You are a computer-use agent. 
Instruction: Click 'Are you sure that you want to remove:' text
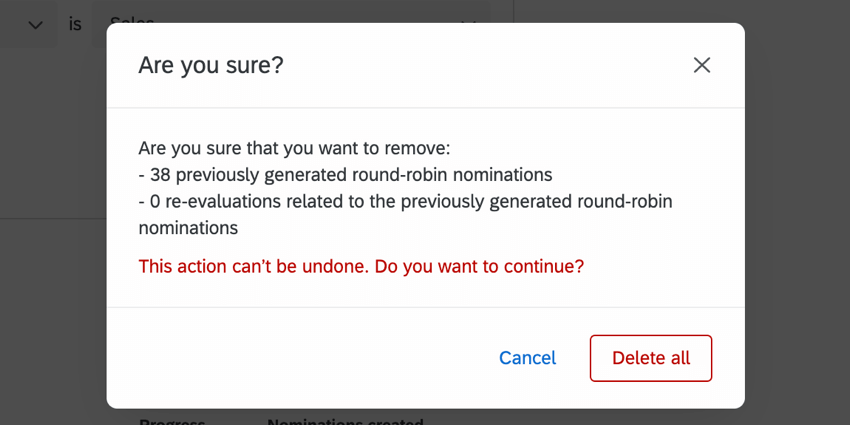point(294,148)
